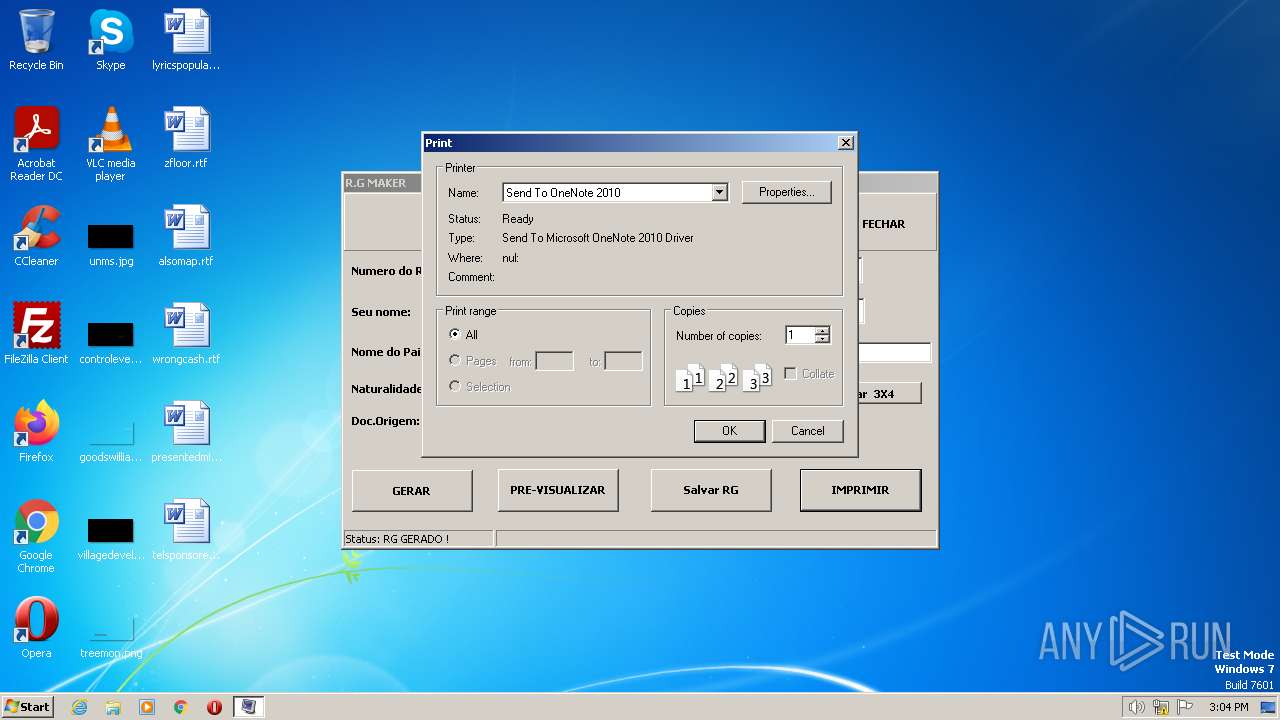Open alsomap.rtf document icon
This screenshot has height=720, width=1280.
pyautogui.click(x=186, y=236)
